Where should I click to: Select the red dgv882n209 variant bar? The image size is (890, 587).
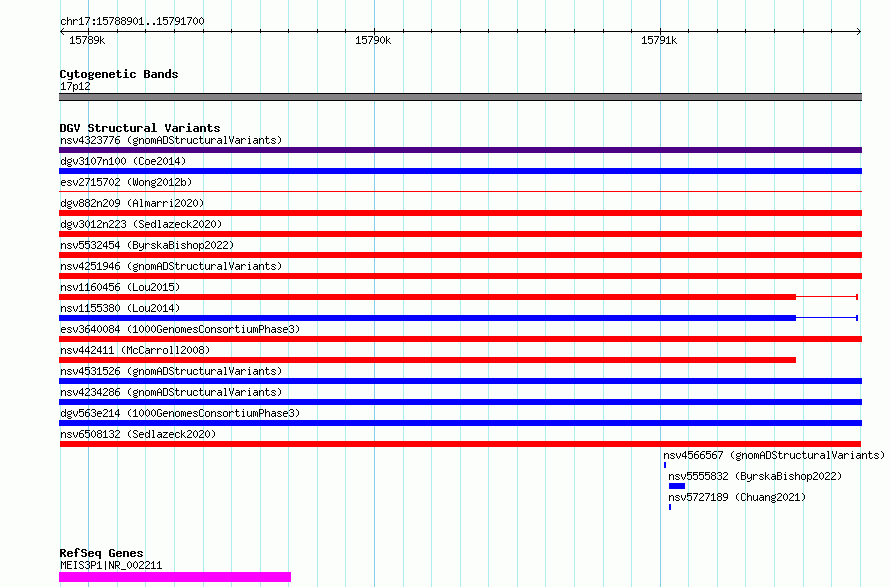point(460,213)
